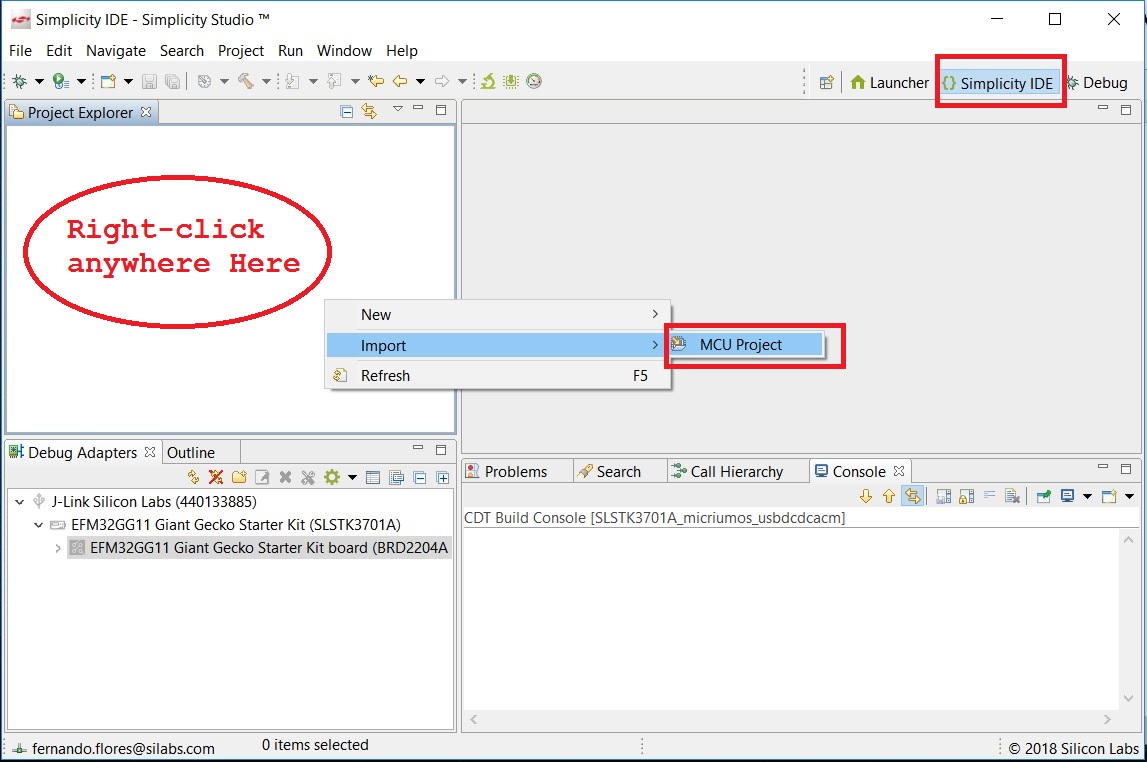
Task: Switch to the Problems tab
Action: 514,472
